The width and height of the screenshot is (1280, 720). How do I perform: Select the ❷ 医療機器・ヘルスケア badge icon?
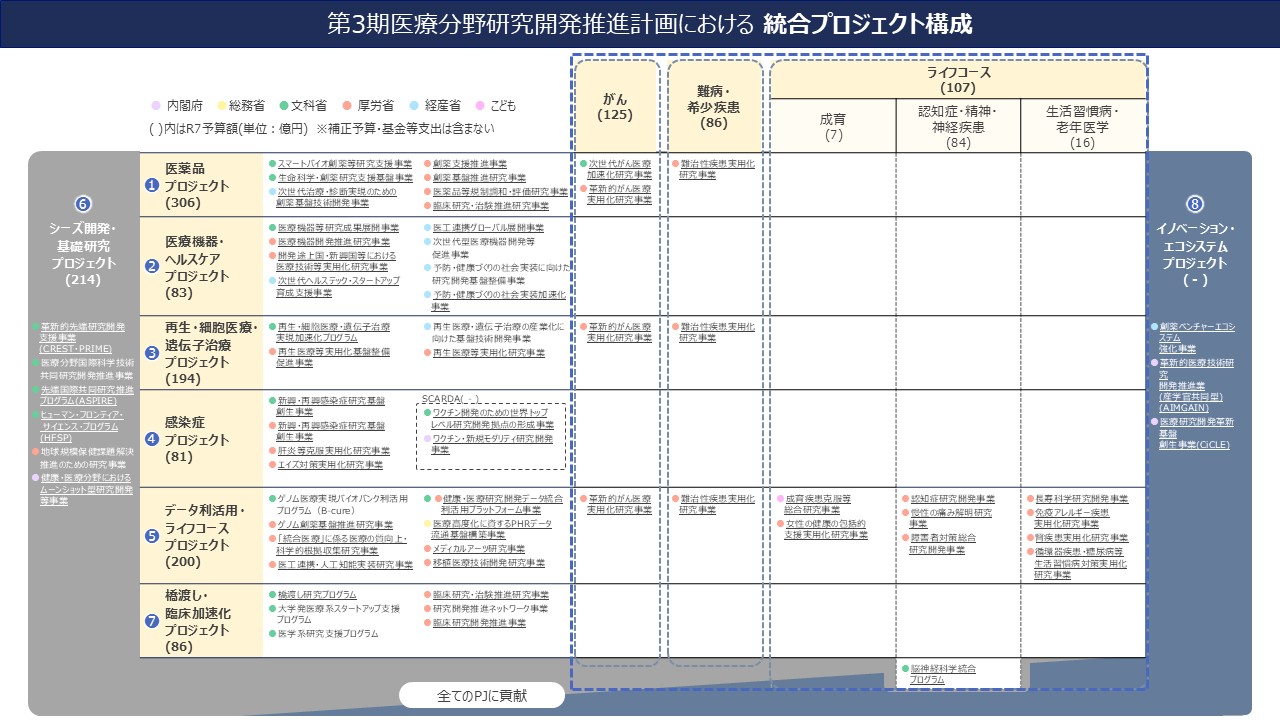[151, 264]
